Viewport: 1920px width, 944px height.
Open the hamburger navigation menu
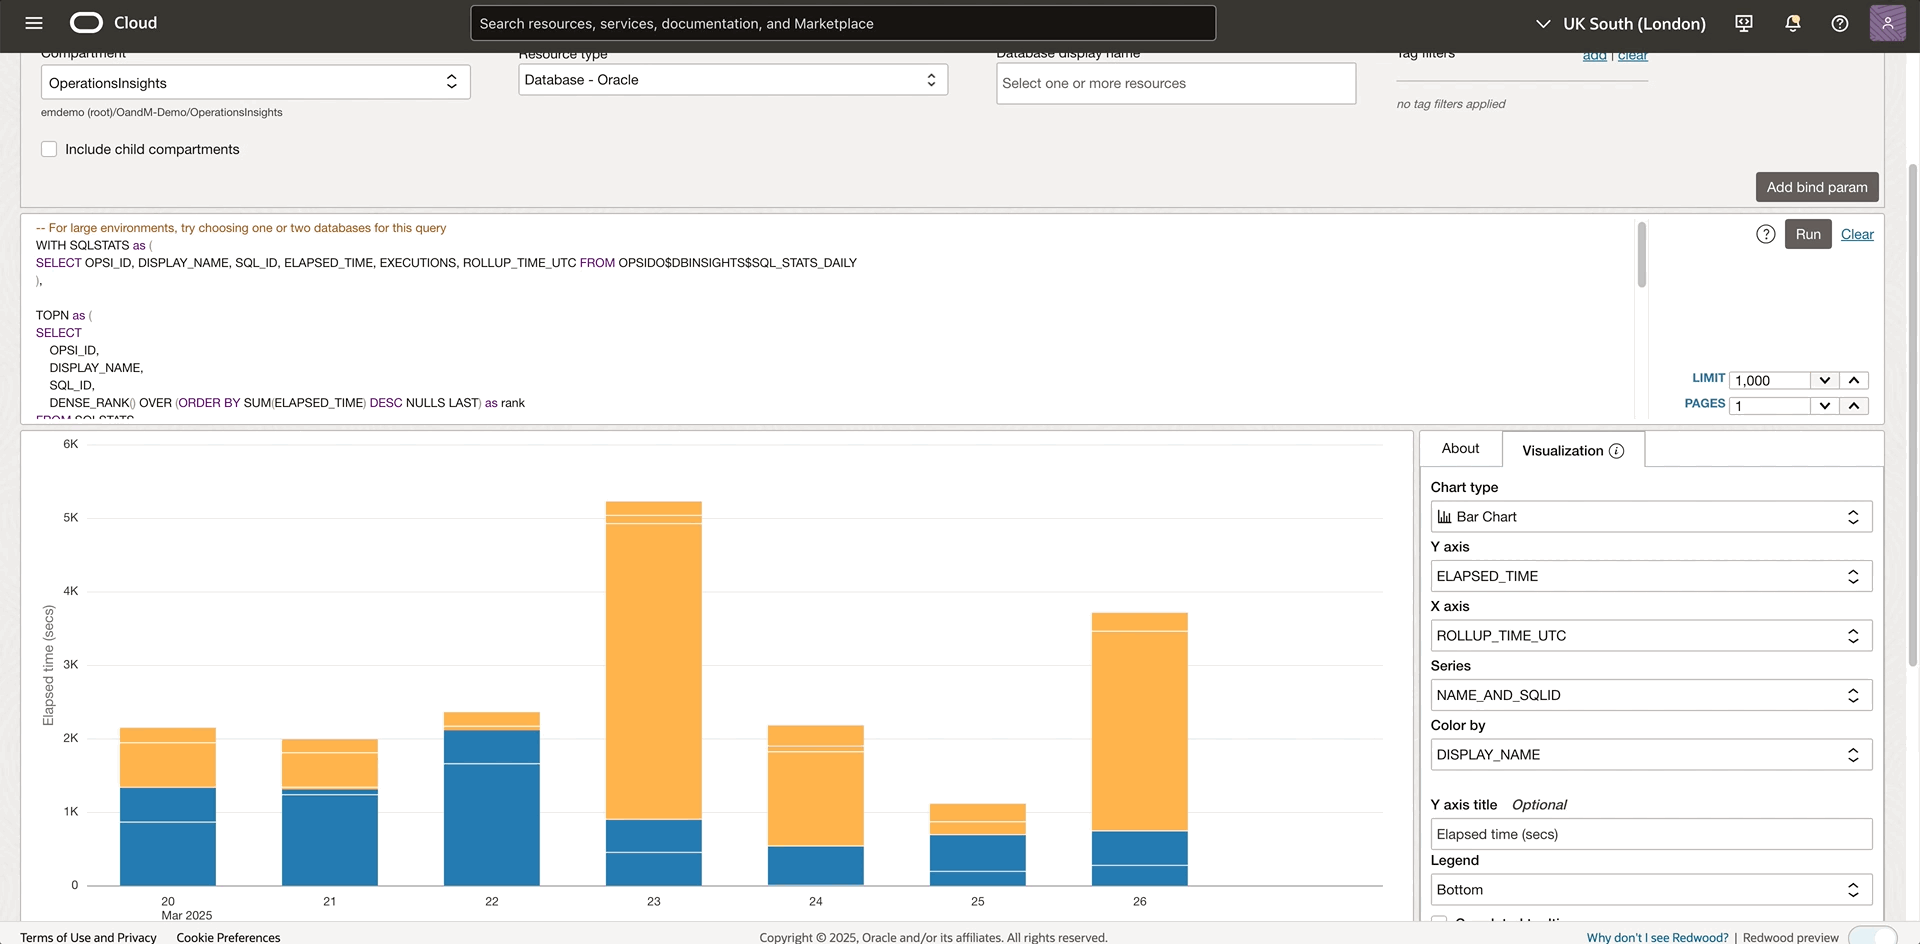pyautogui.click(x=34, y=23)
